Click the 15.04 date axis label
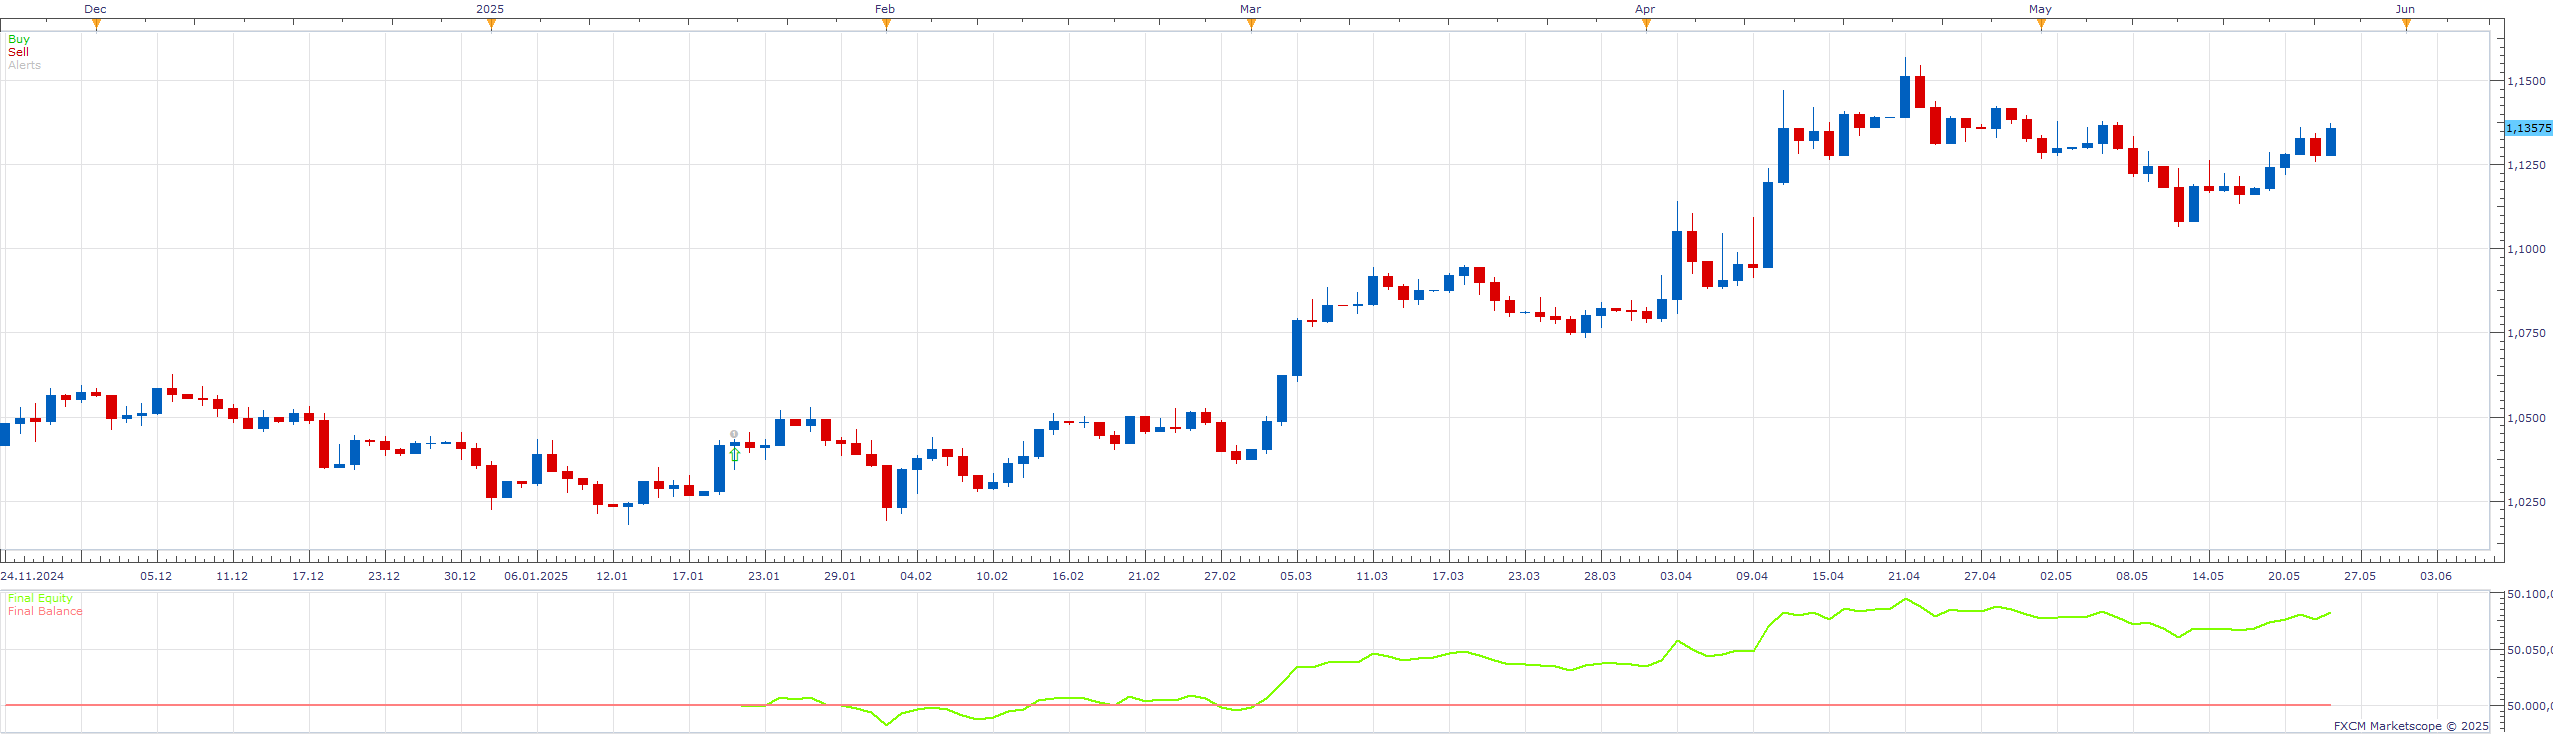The image size is (2555, 734). point(1828,576)
